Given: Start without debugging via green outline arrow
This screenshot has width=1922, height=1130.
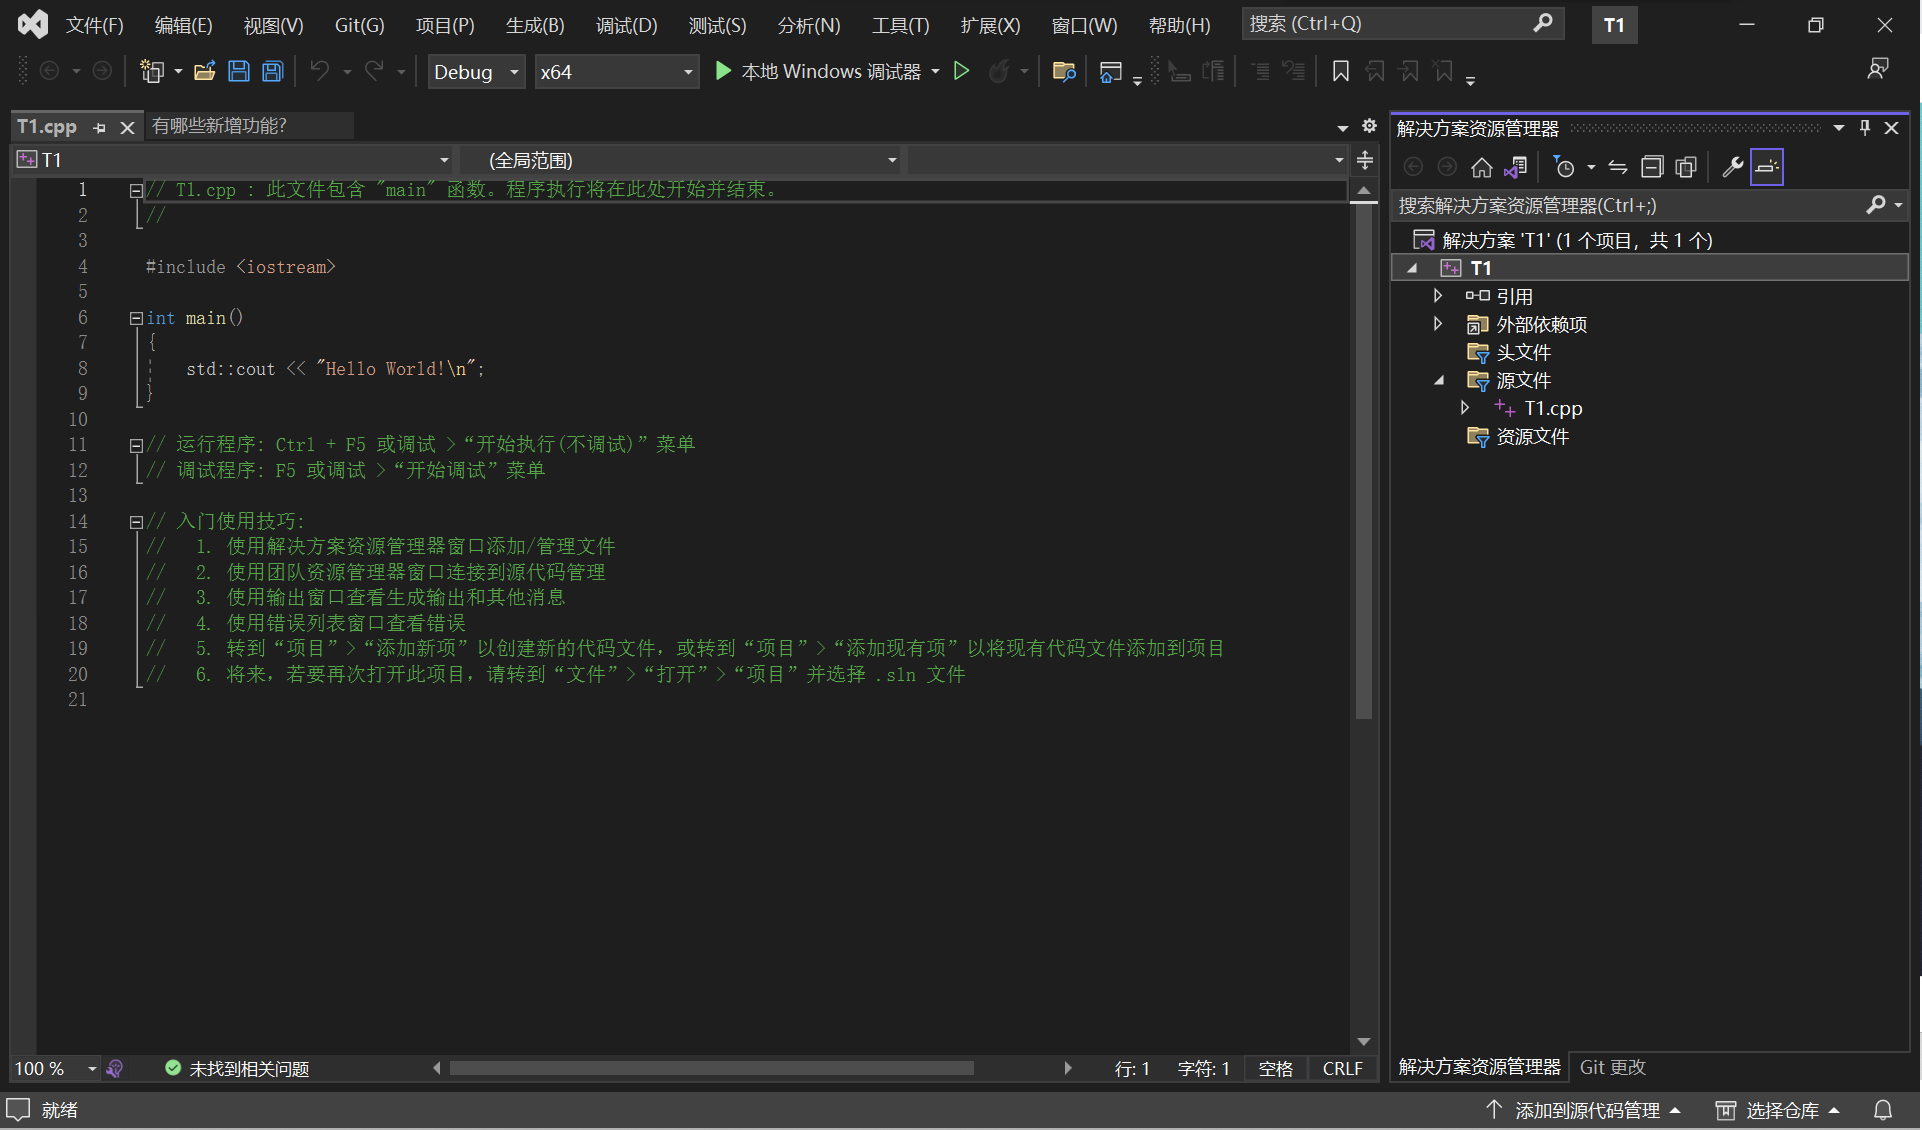Looking at the screenshot, I should point(961,71).
